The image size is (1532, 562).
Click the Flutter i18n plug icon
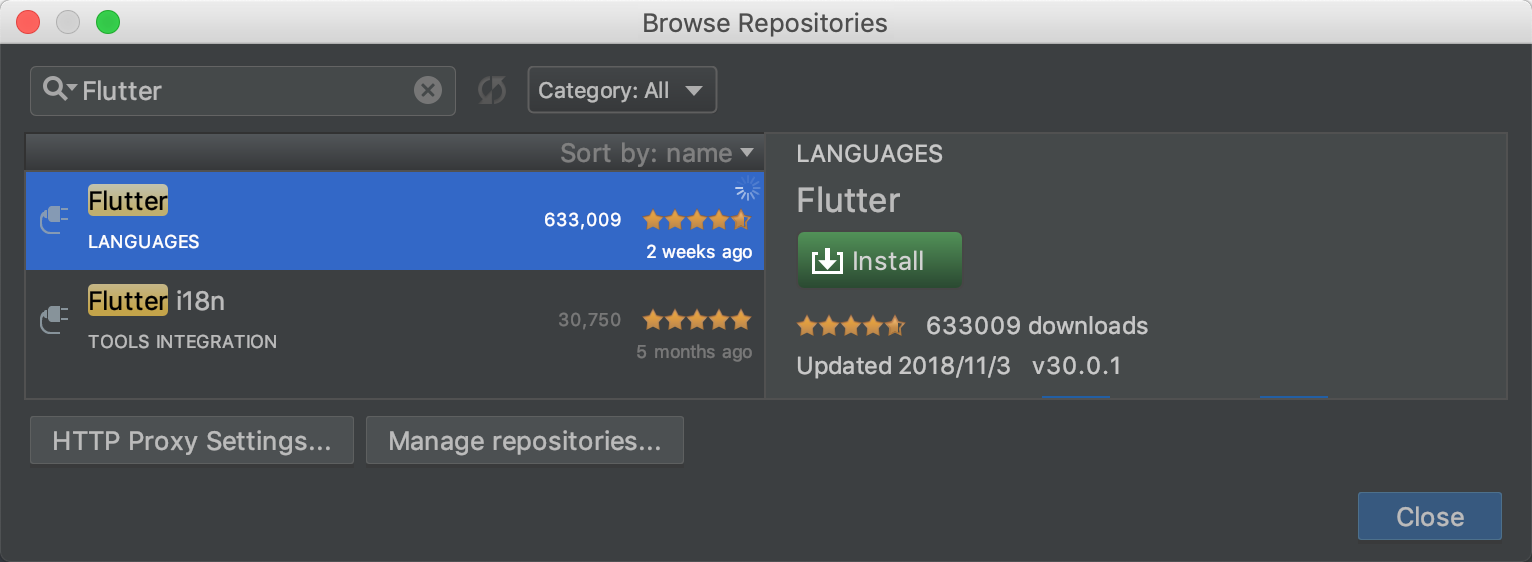(x=54, y=319)
